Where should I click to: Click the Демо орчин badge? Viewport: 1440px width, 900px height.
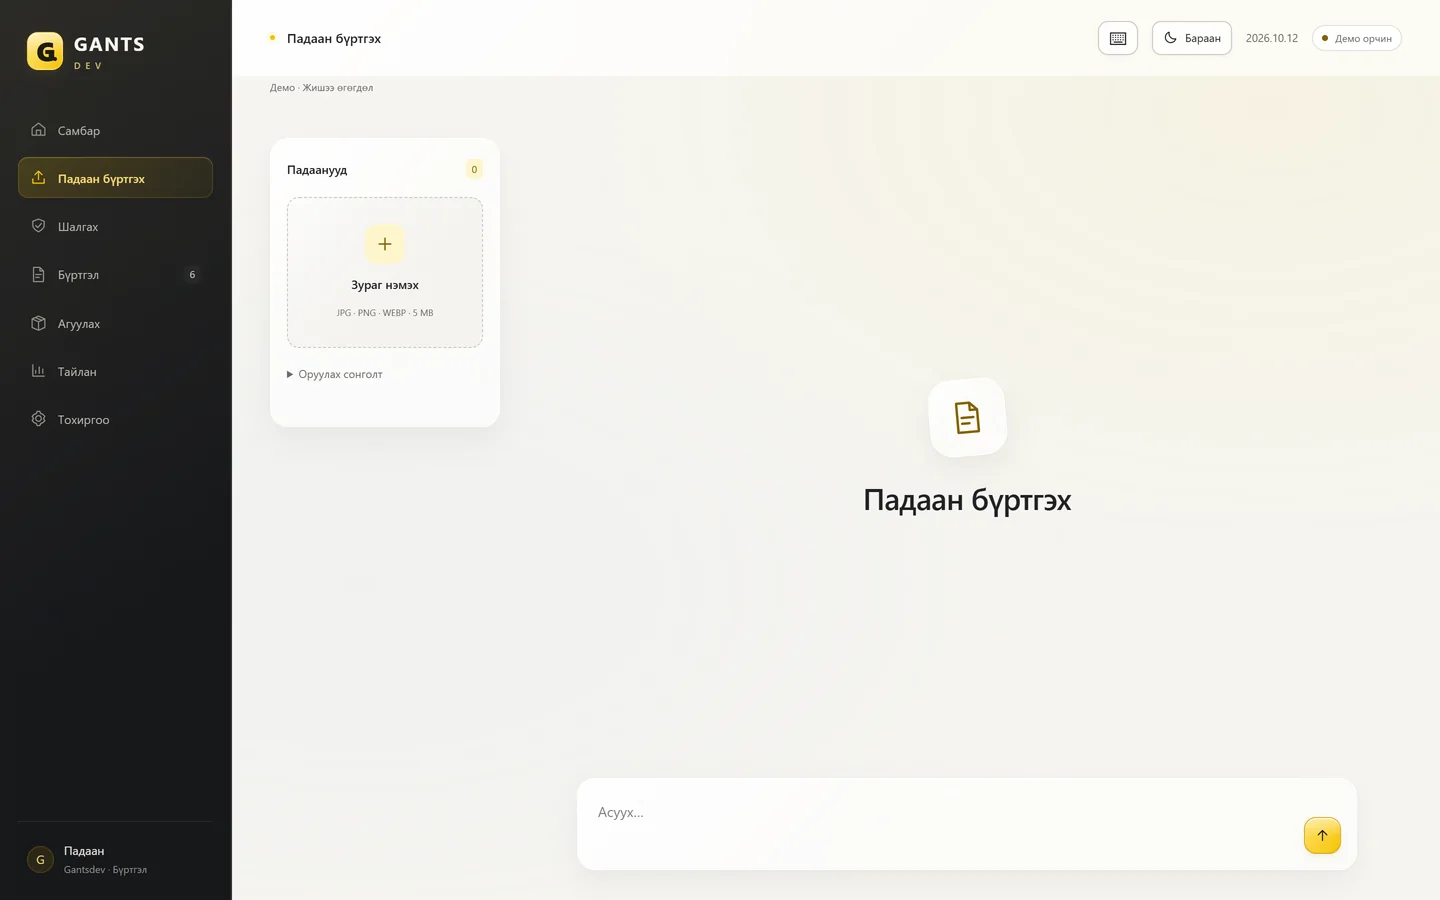tap(1357, 38)
